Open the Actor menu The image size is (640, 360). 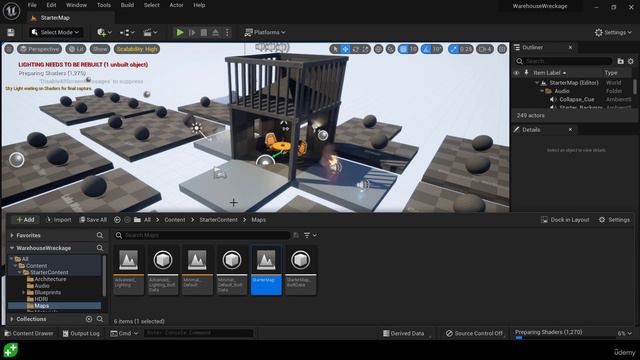[176, 5]
